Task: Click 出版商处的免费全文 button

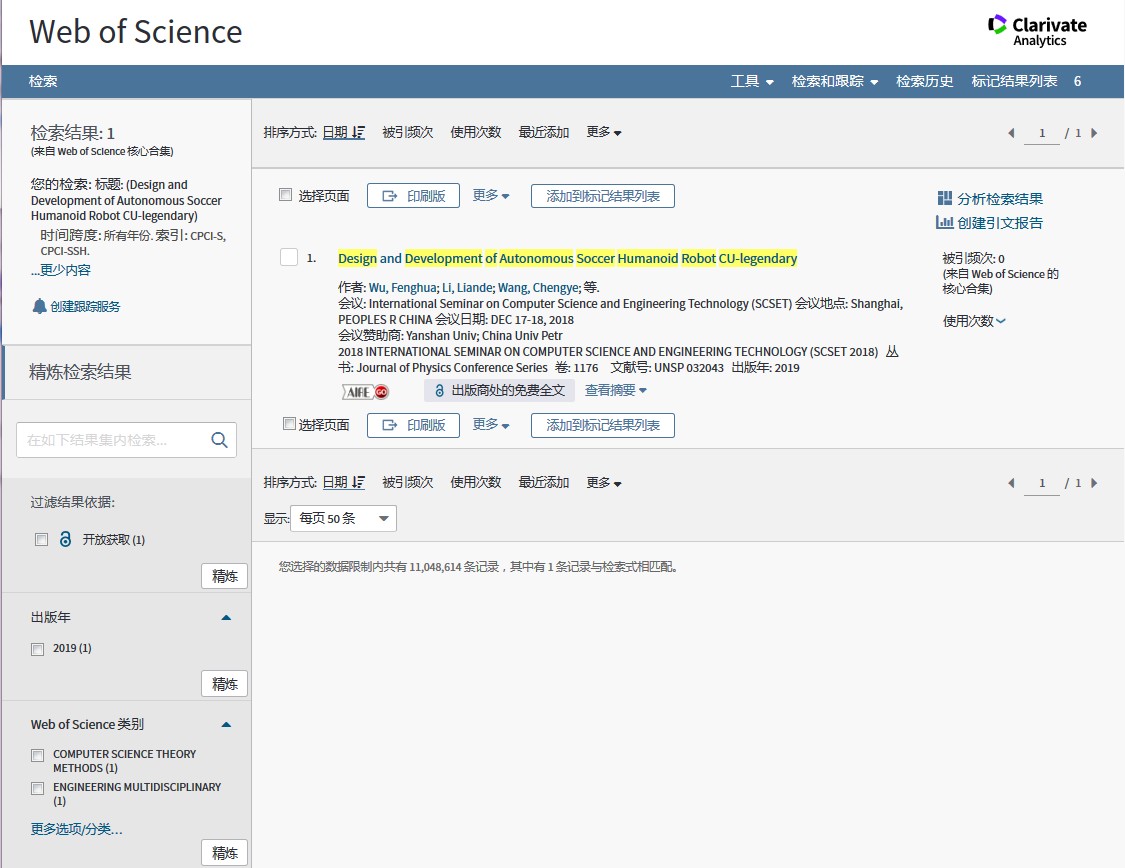Action: [499, 390]
